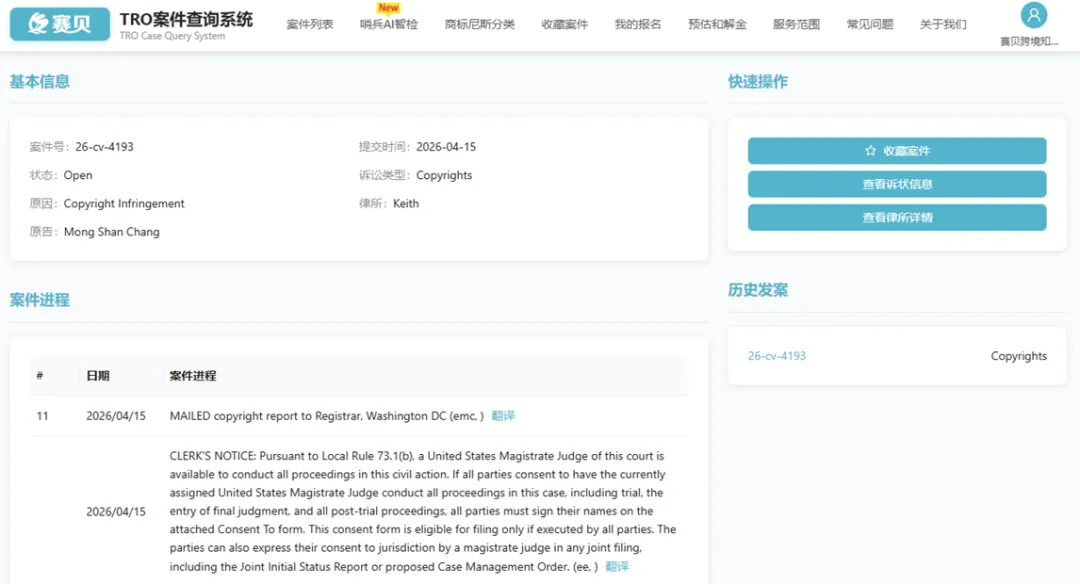Select the status value Open
Image resolution: width=1080 pixels, height=584 pixels.
[x=78, y=175]
